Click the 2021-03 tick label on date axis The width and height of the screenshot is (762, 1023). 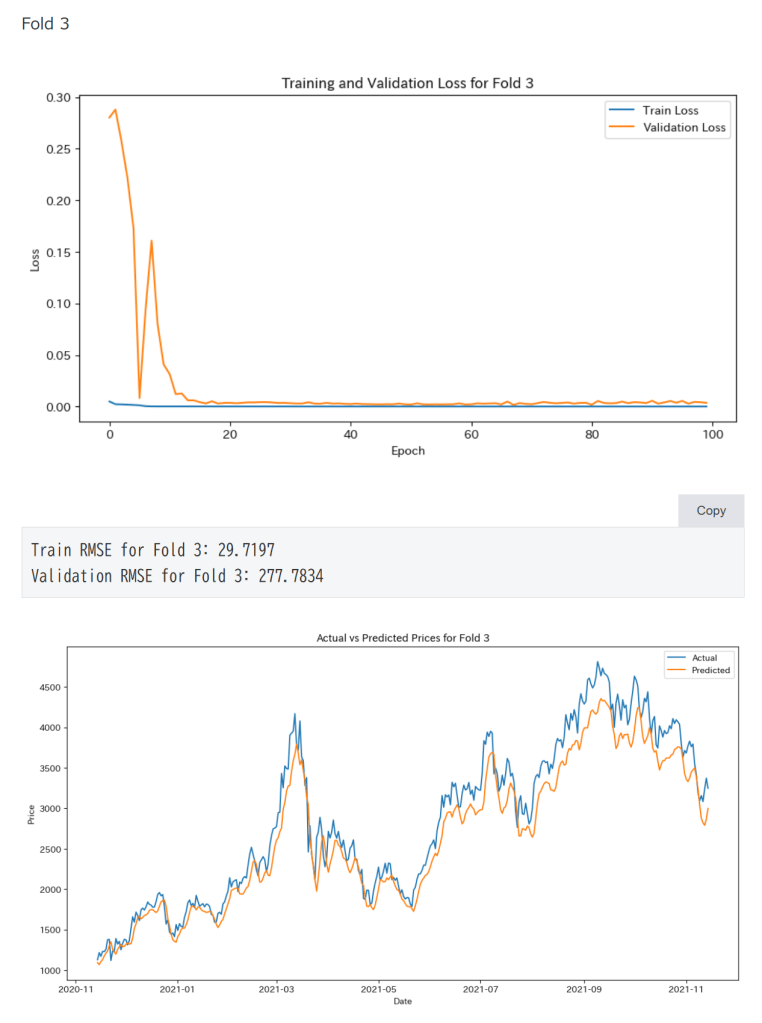coord(276,989)
